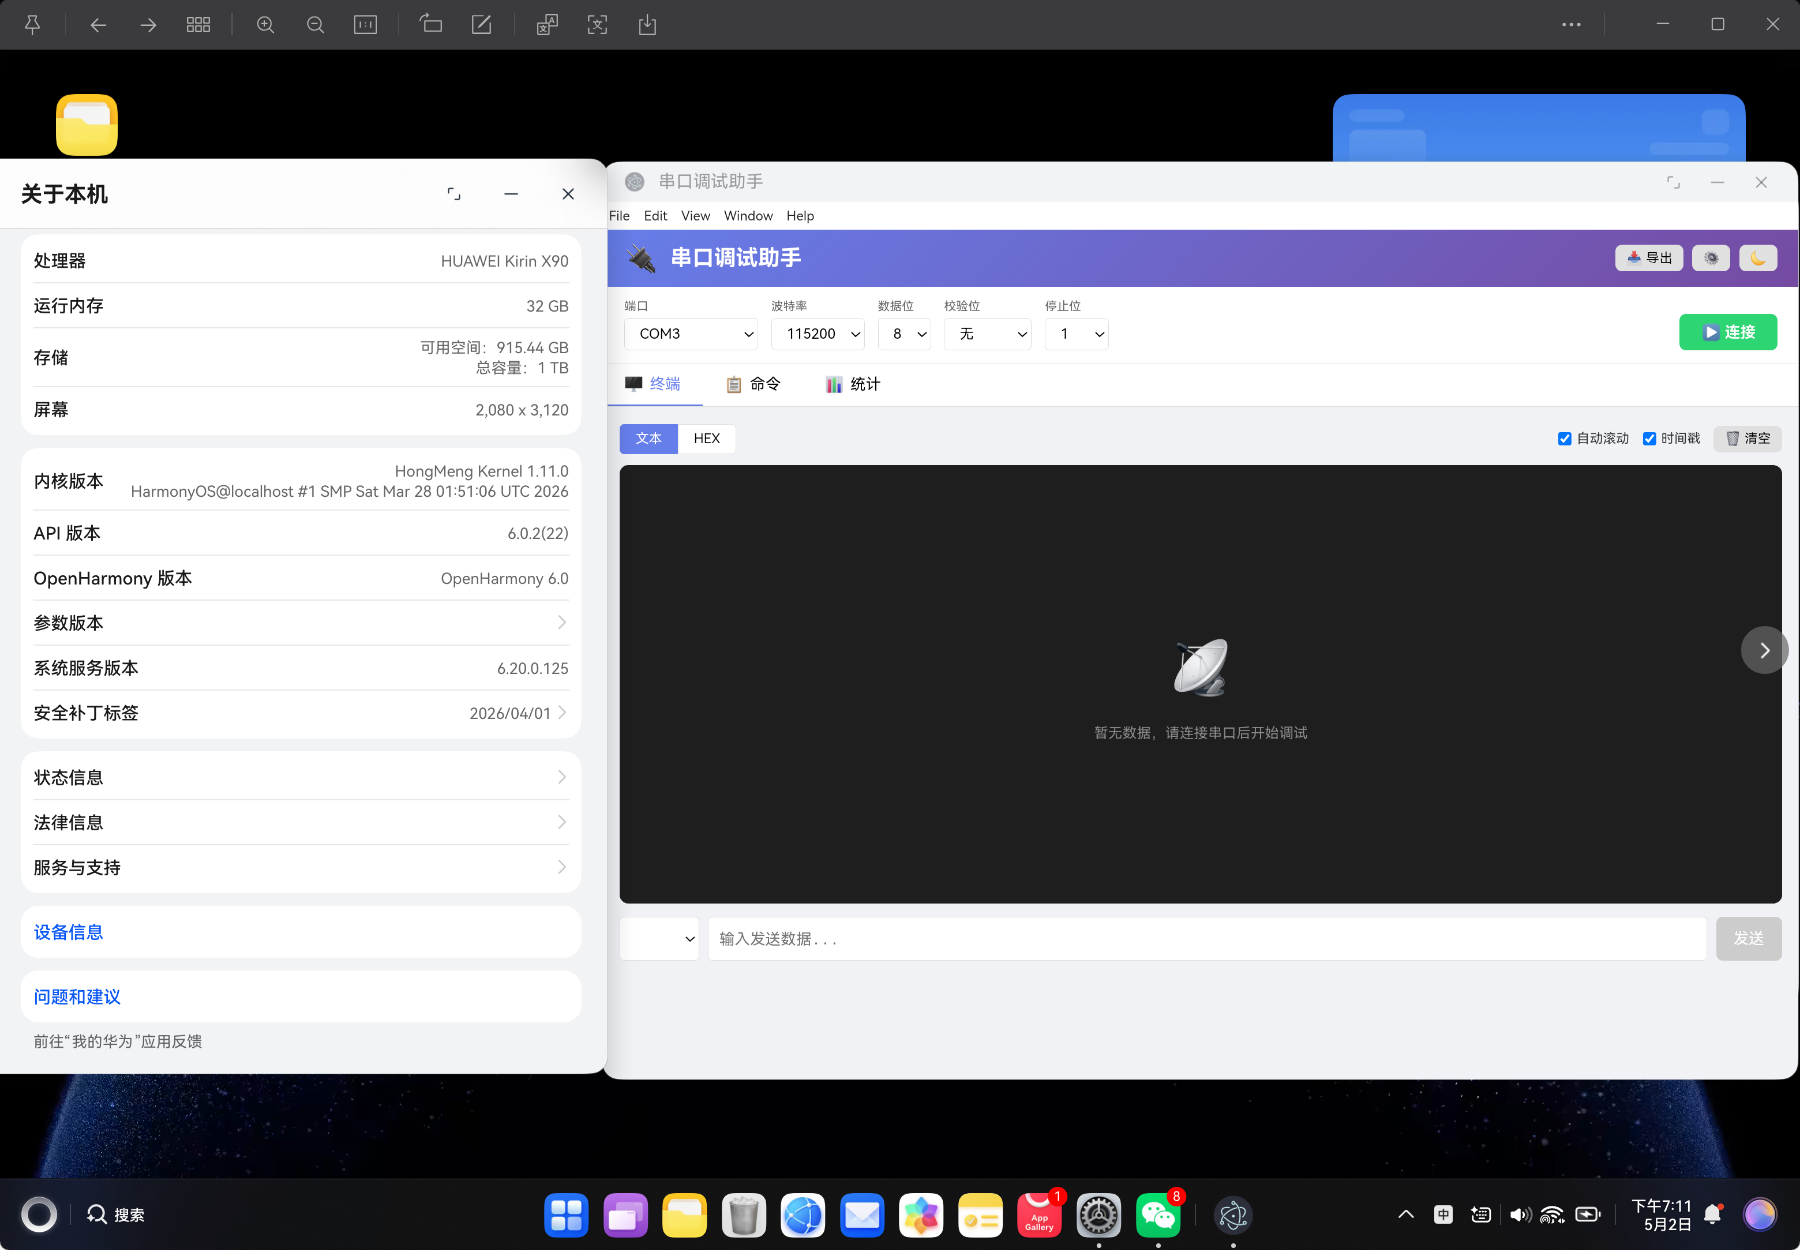The image size is (1800, 1250).
Task: Open the Gallery app from dock
Action: [921, 1215]
